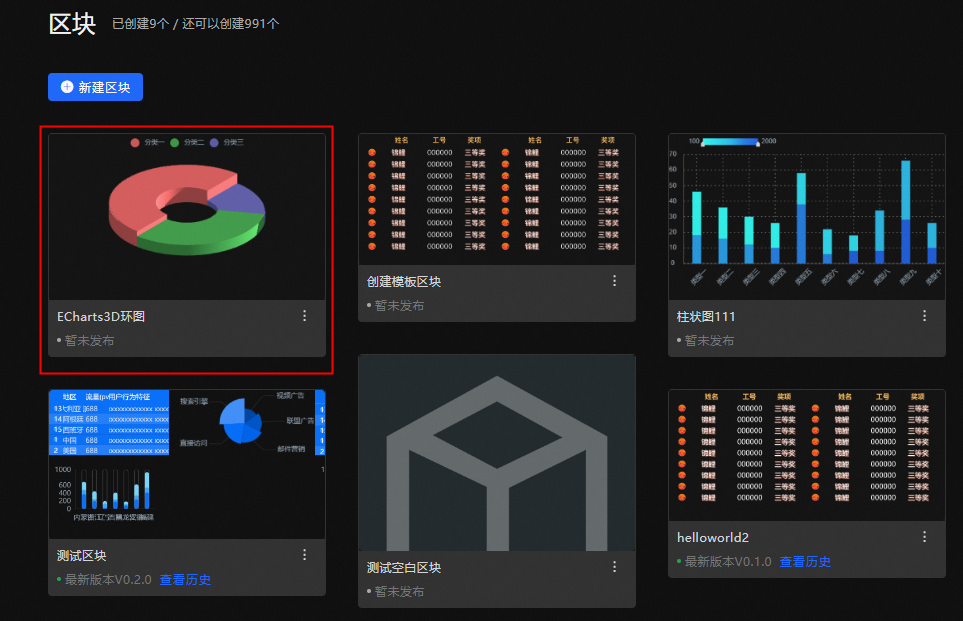
Task: Click the 区块 page heading
Action: point(72,24)
